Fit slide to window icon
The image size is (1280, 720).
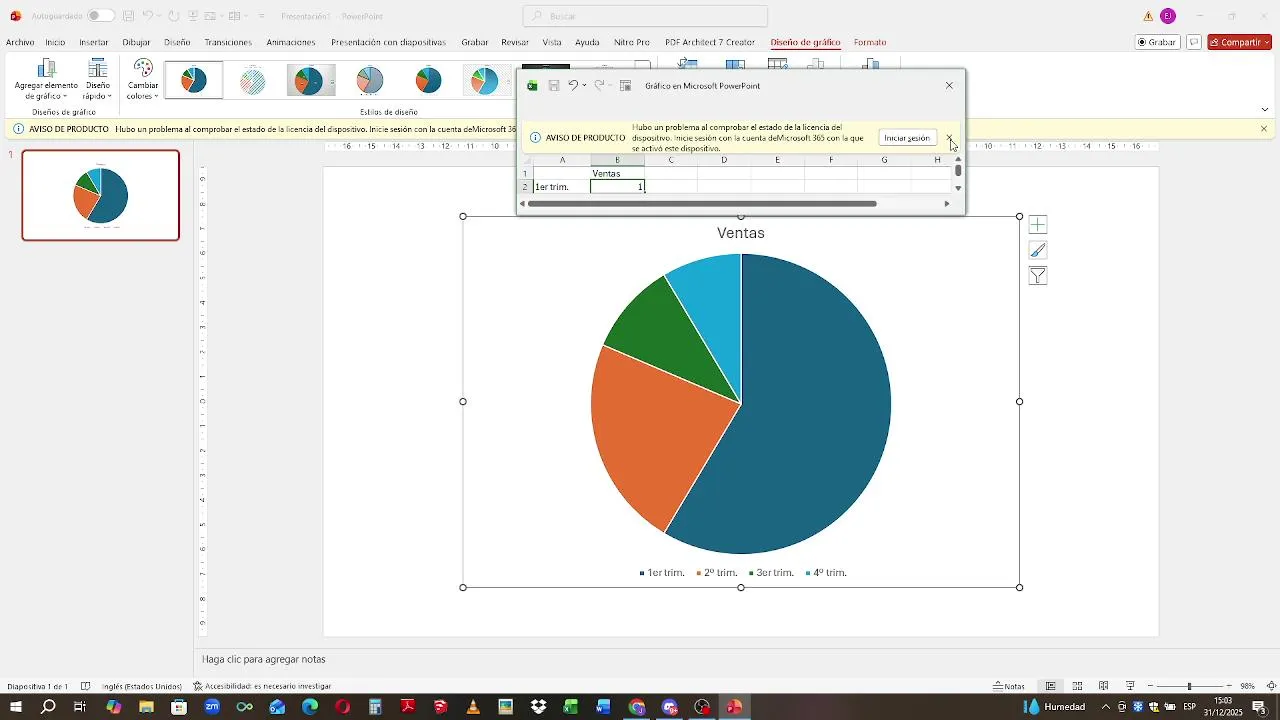coord(1271,686)
